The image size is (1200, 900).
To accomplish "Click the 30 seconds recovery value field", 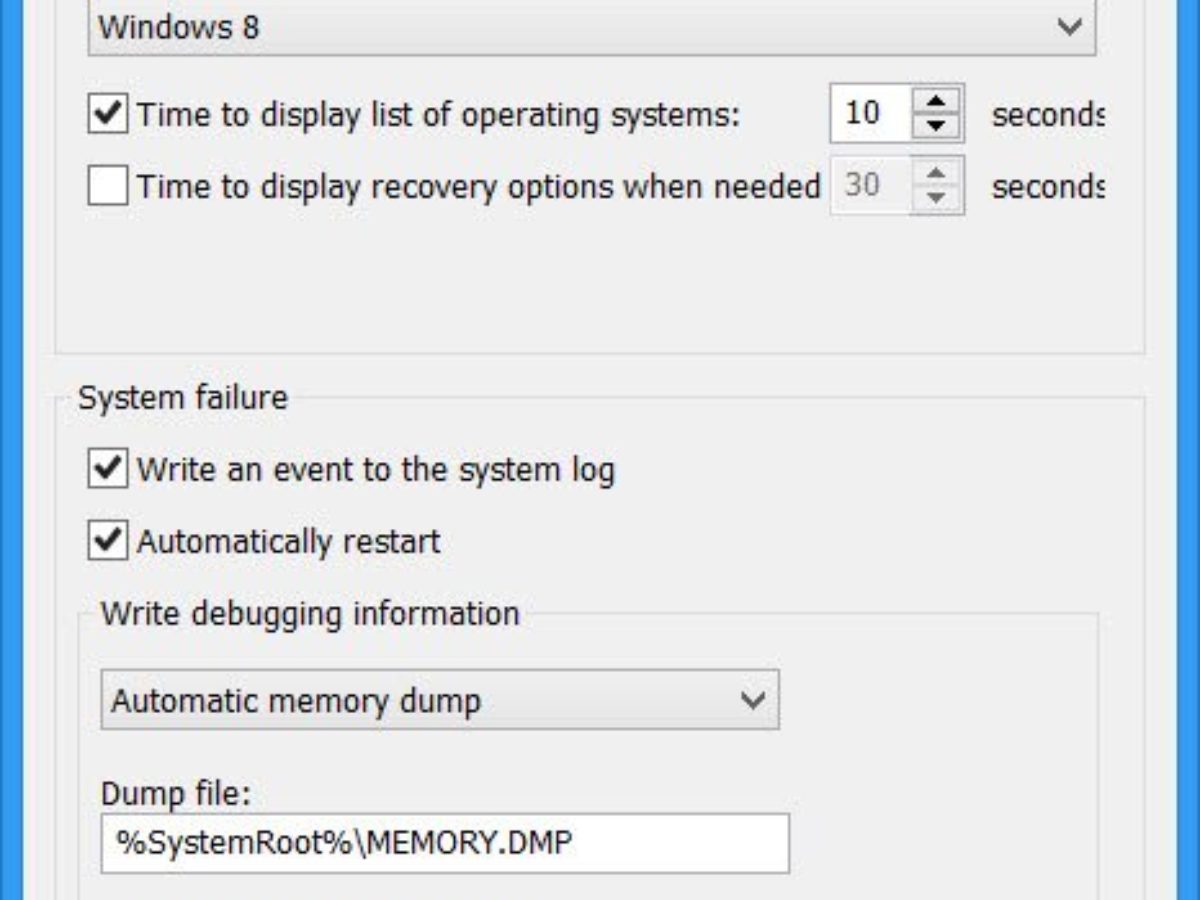I will point(866,186).
